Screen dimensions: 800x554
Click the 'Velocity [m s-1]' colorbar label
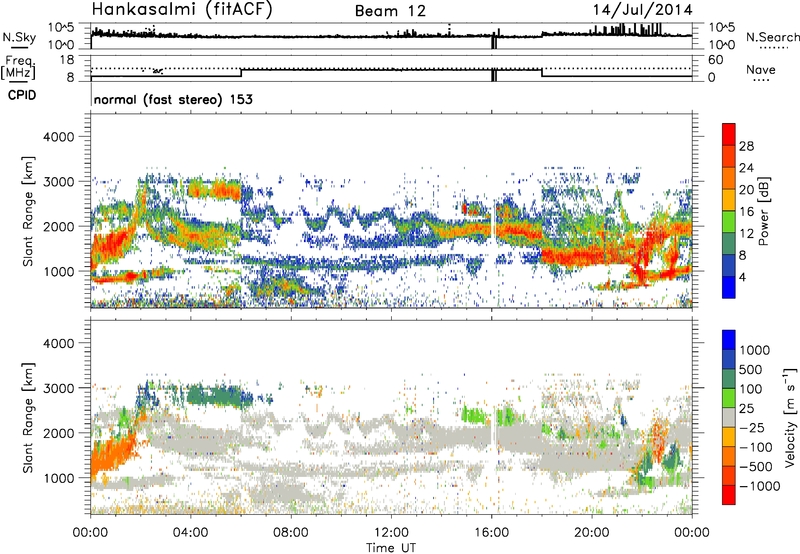[790, 417]
